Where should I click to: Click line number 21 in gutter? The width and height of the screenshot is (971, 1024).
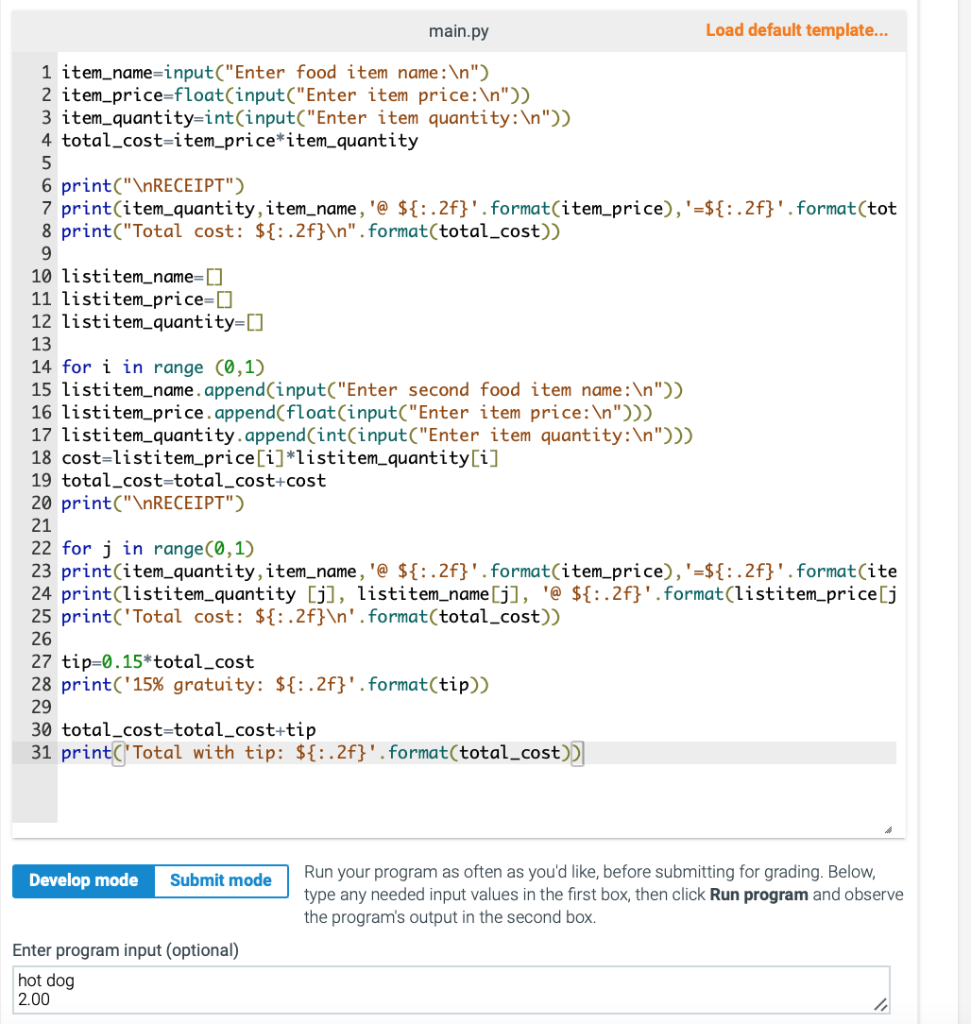point(41,526)
